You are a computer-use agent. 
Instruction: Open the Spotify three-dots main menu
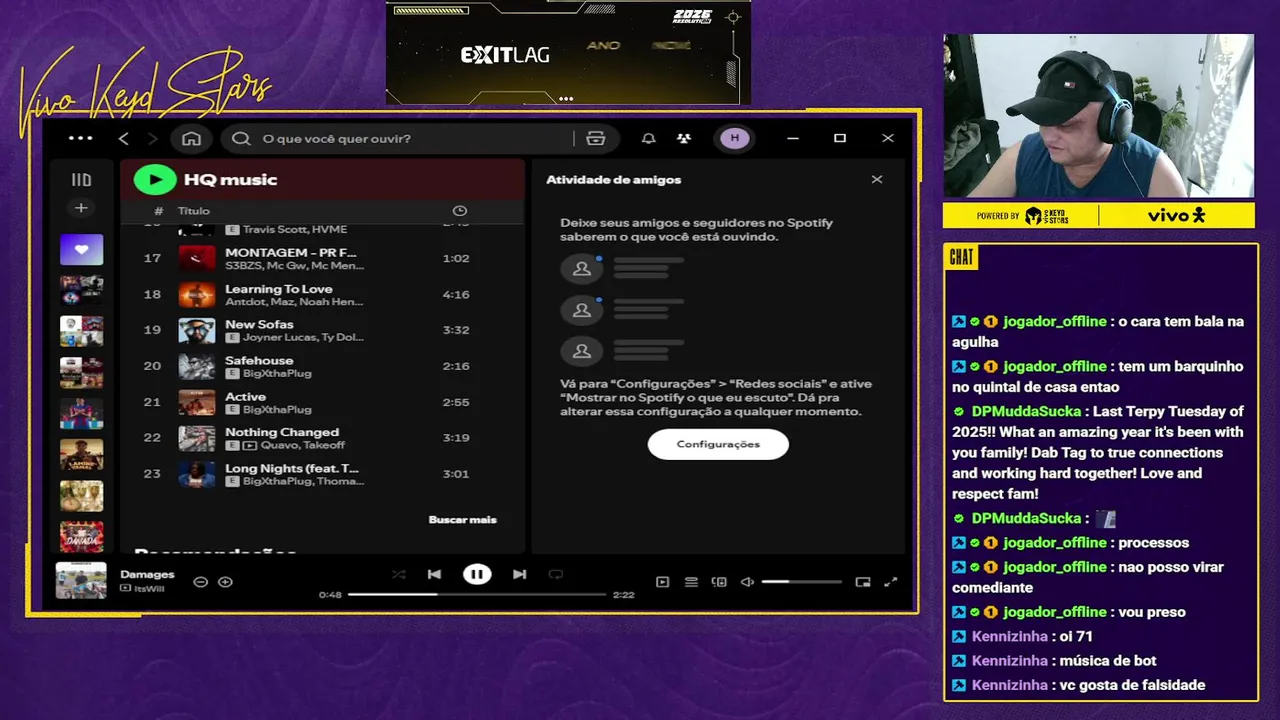[80, 138]
